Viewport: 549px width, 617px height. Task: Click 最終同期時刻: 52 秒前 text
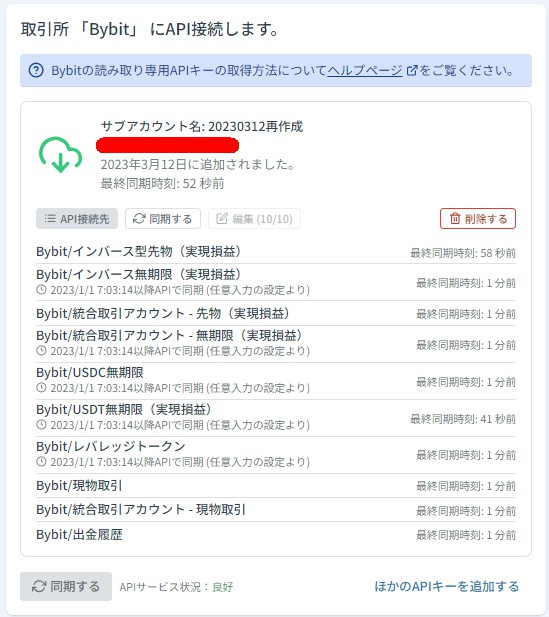pos(163,183)
